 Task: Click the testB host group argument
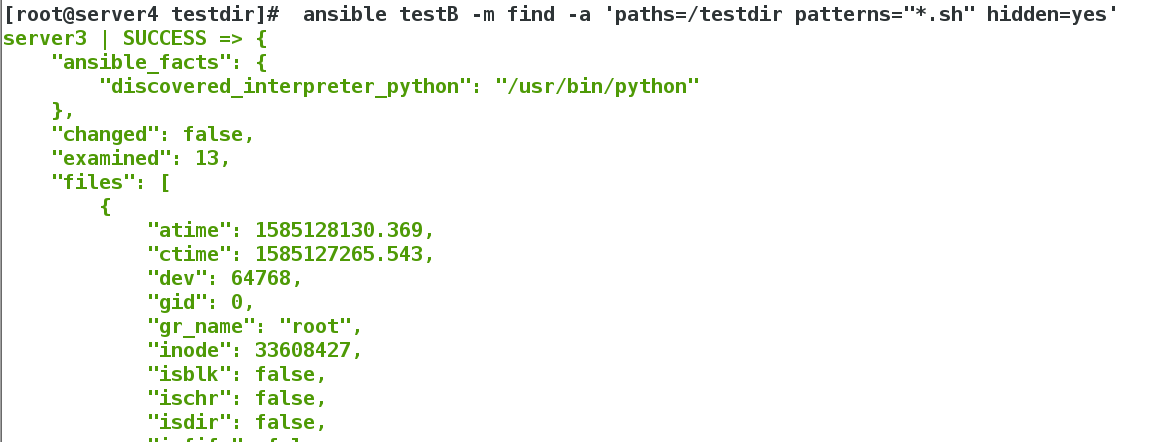click(x=429, y=15)
